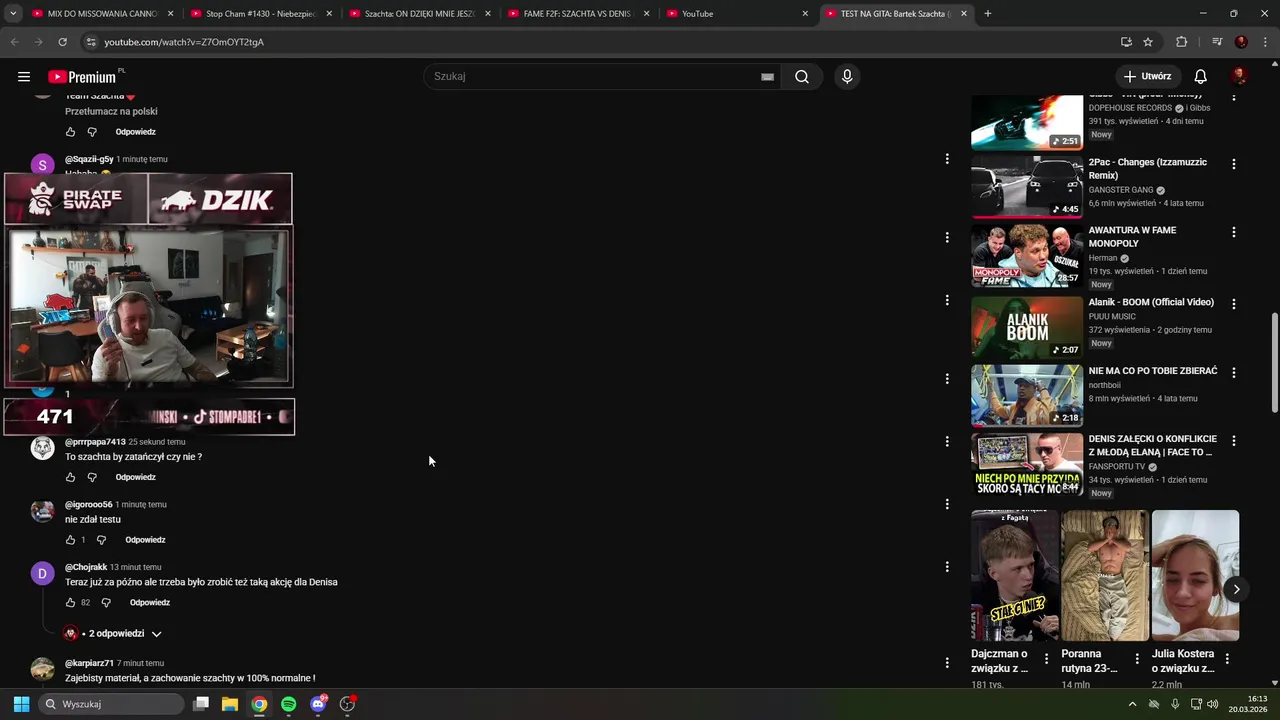Reload the page in Chrome
This screenshot has height=720, width=1280.
(x=62, y=42)
